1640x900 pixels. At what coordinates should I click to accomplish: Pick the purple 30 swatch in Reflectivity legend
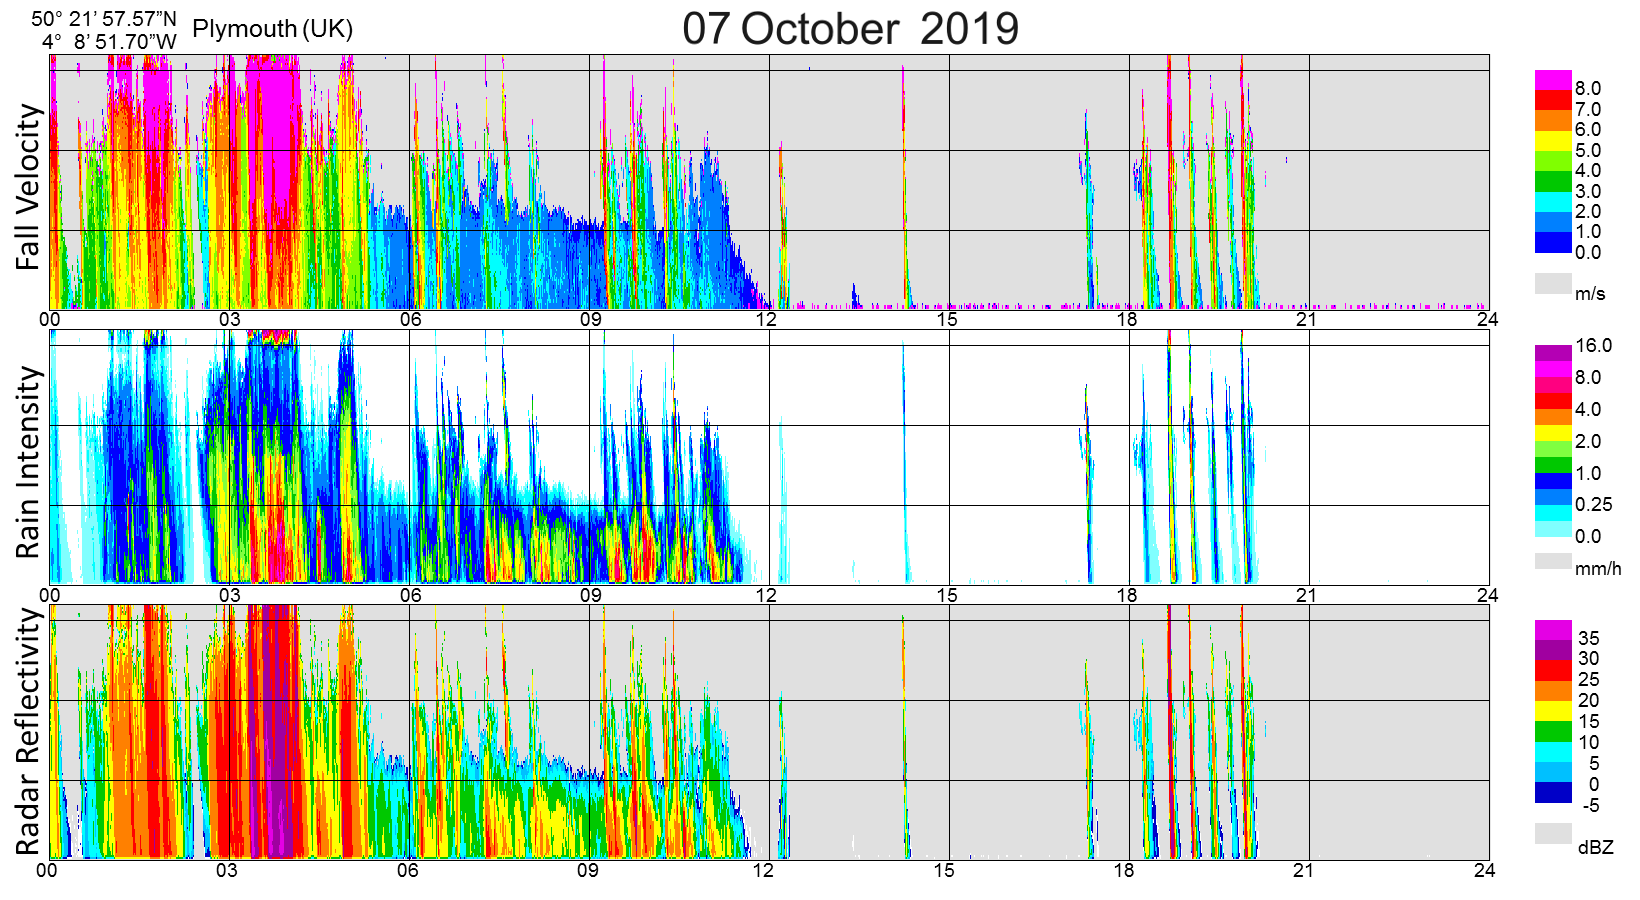coord(1553,650)
